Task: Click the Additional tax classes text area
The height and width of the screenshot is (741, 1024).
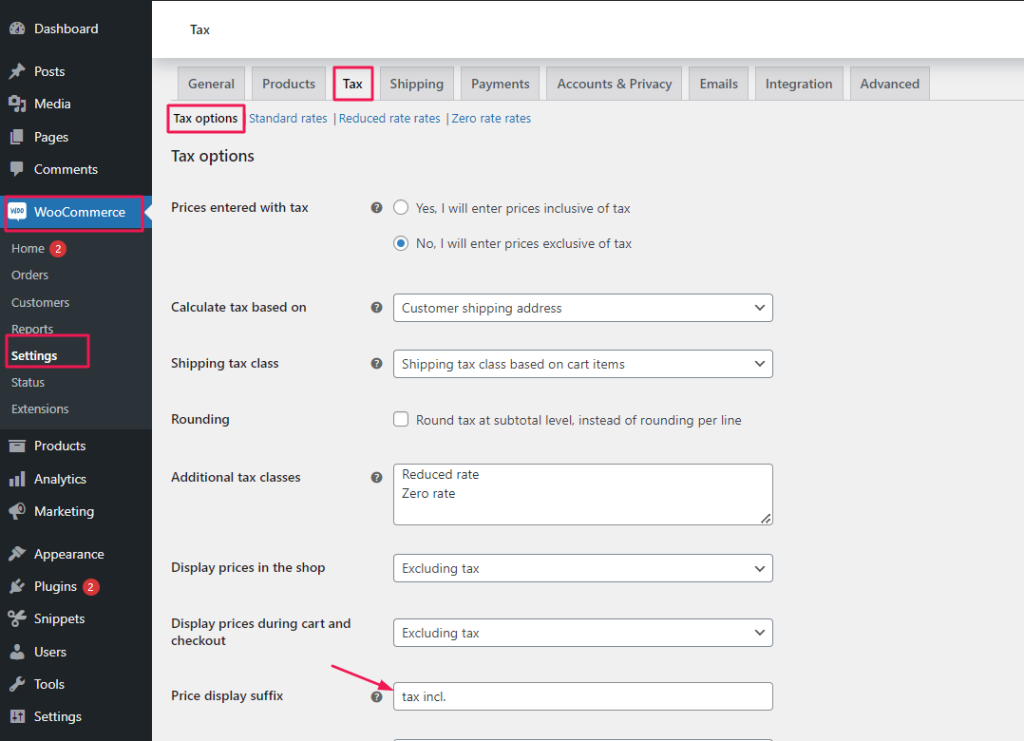Action: pyautogui.click(x=583, y=494)
